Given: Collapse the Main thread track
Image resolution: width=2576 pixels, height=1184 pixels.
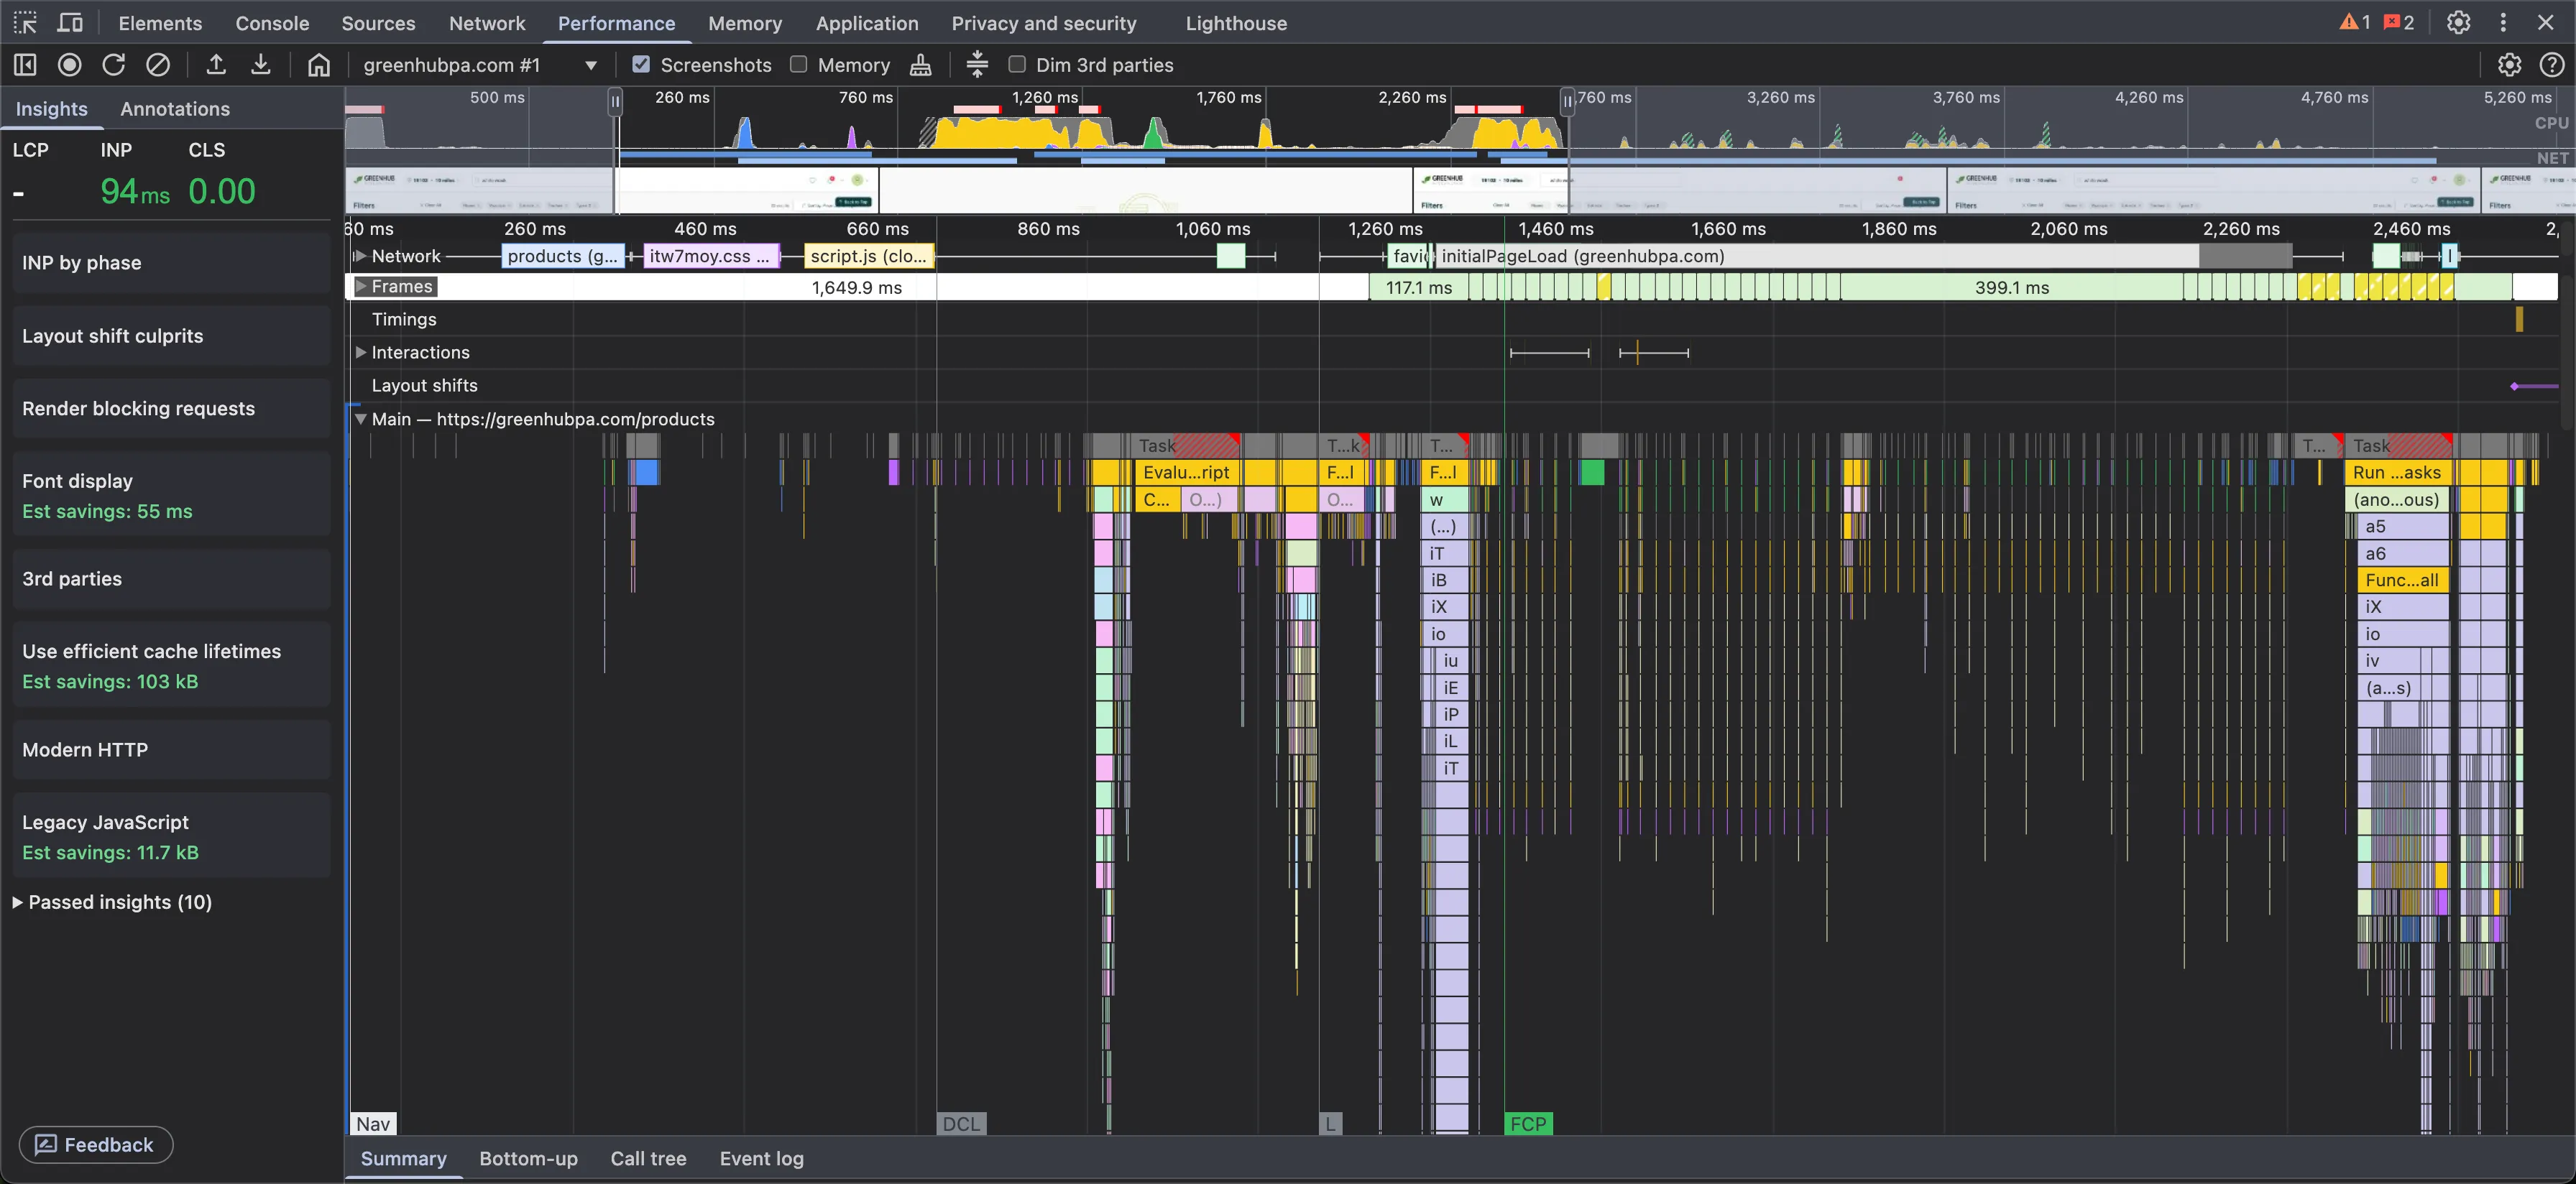Looking at the screenshot, I should (361, 419).
